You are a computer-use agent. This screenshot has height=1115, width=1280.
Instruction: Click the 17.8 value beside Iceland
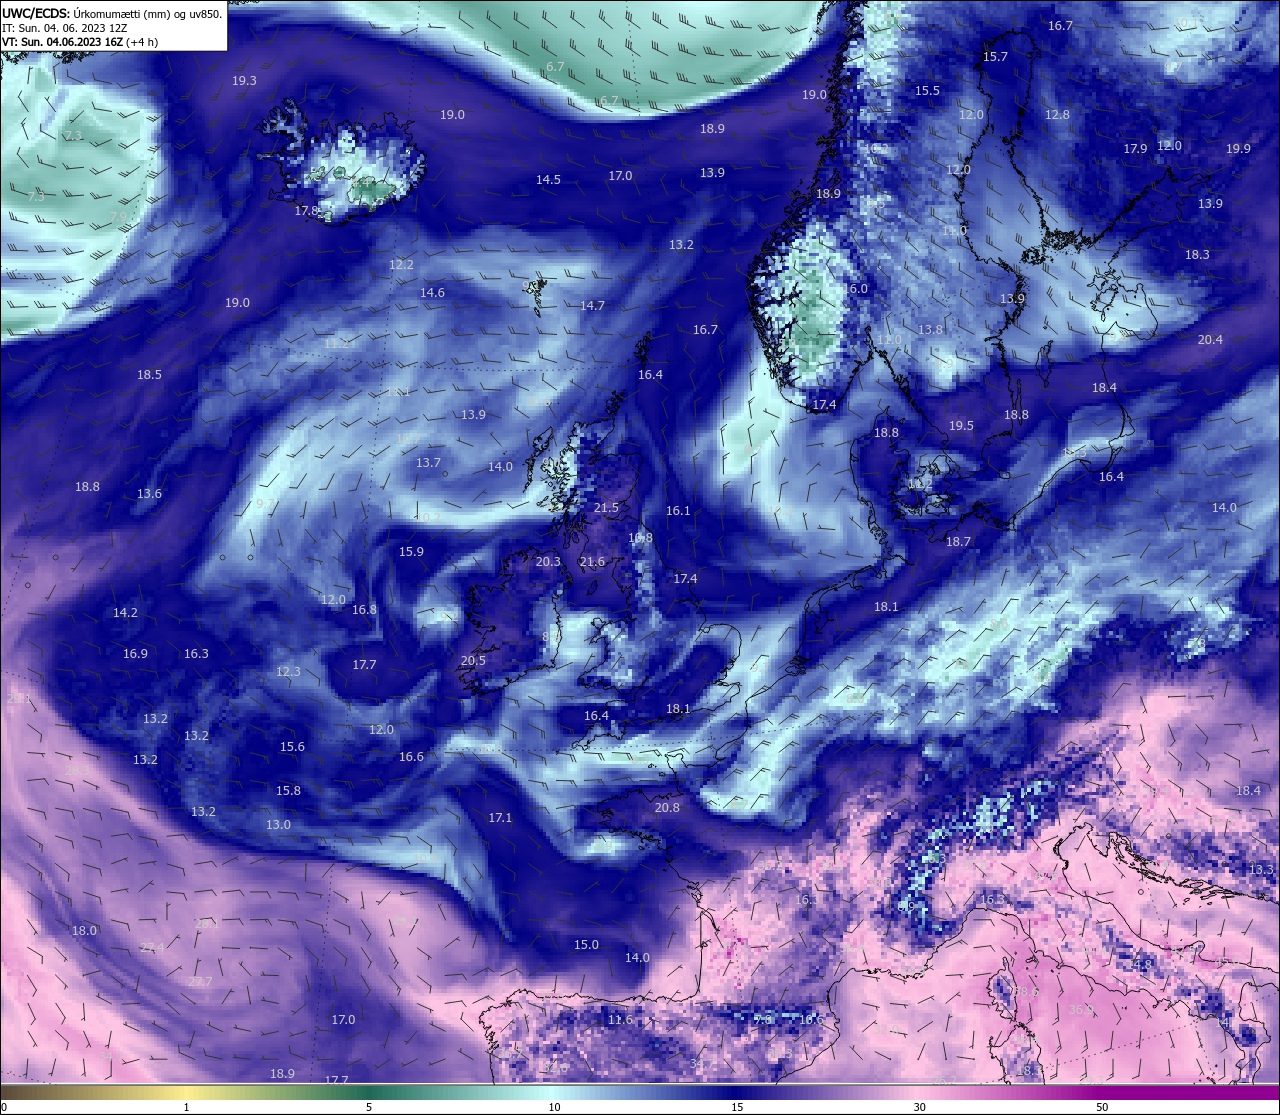[x=307, y=211]
